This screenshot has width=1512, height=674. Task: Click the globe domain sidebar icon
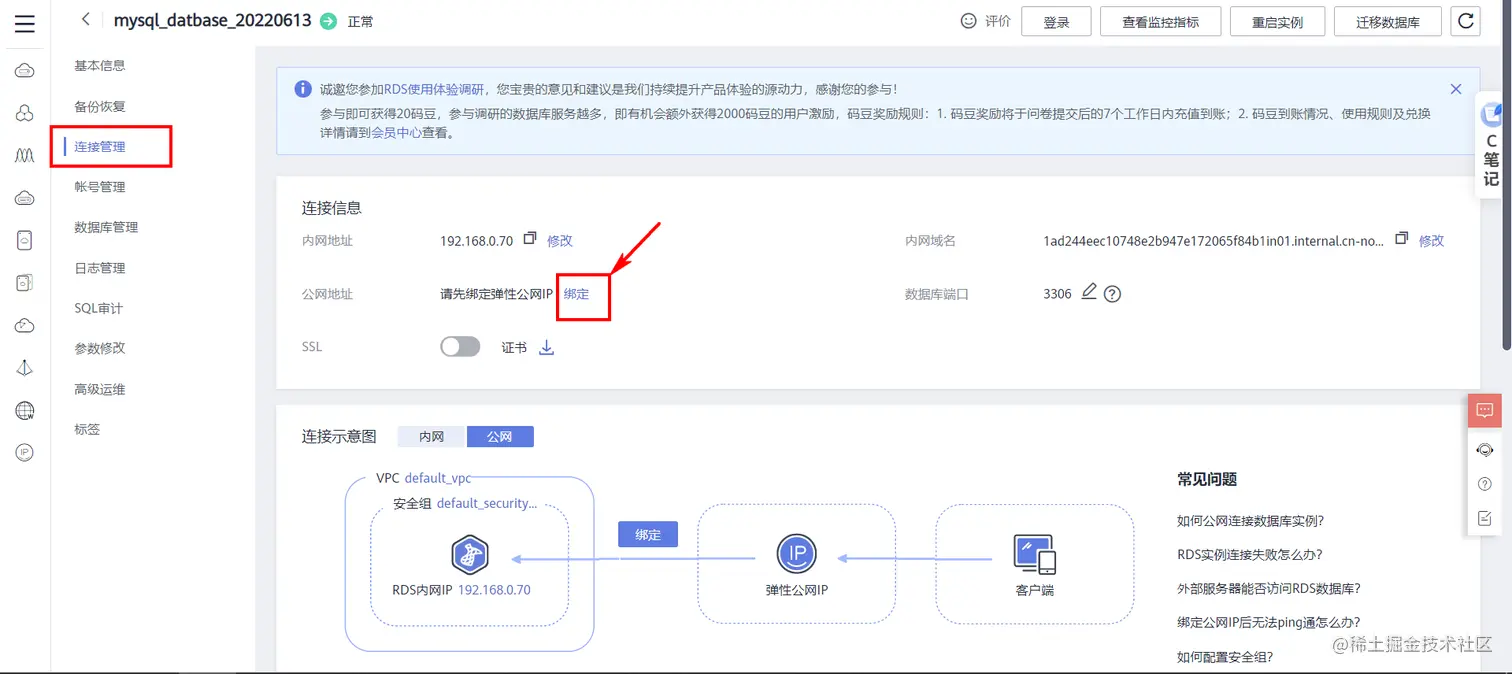tap(25, 410)
